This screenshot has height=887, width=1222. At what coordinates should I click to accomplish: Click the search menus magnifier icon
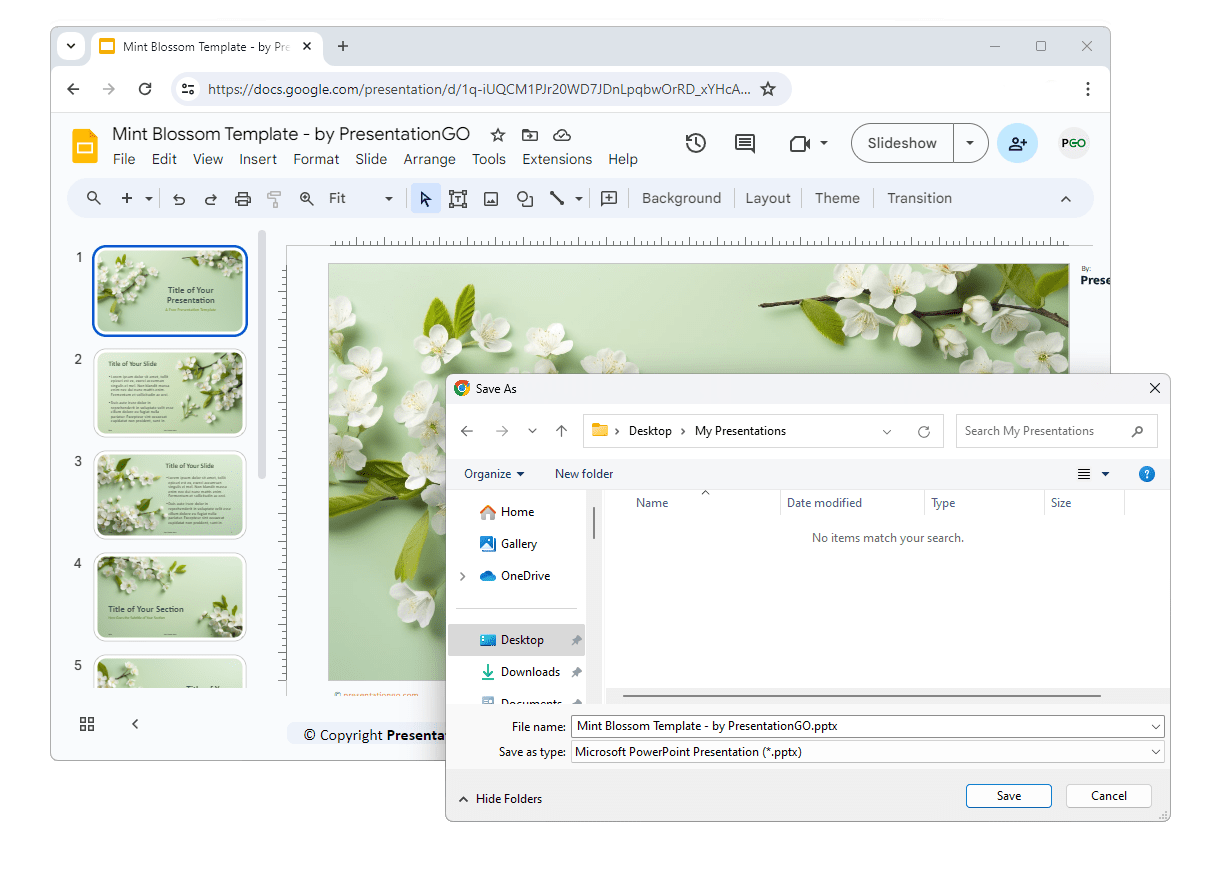(94, 198)
